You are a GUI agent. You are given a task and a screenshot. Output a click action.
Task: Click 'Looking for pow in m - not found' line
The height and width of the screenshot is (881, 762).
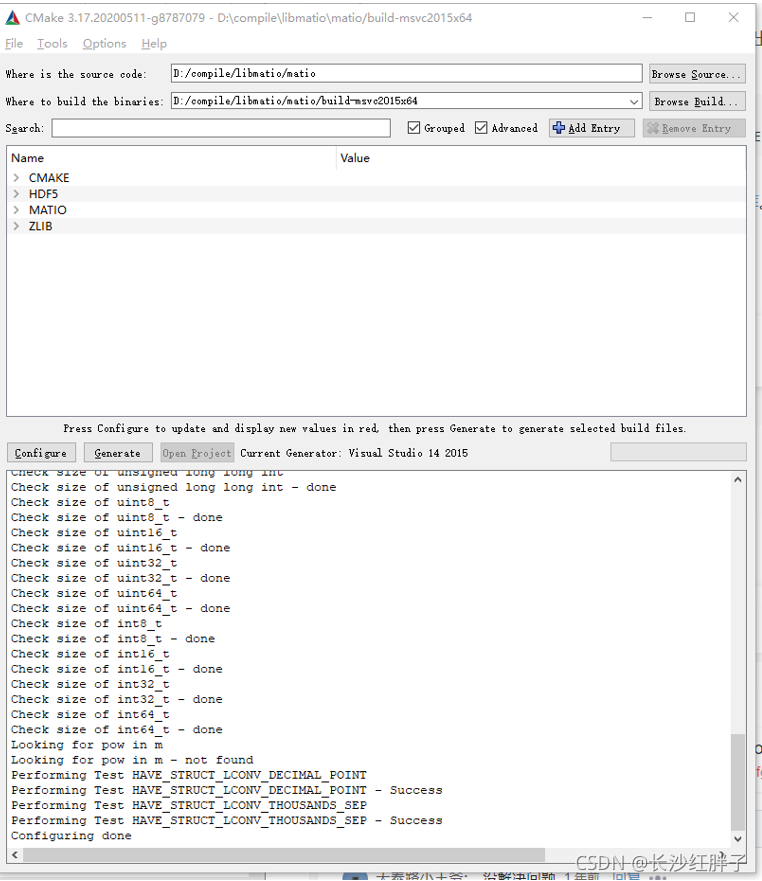pyautogui.click(x=132, y=760)
